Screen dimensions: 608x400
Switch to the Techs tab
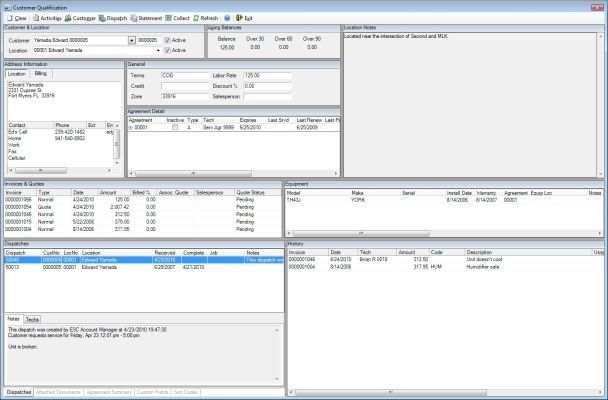coord(33,317)
